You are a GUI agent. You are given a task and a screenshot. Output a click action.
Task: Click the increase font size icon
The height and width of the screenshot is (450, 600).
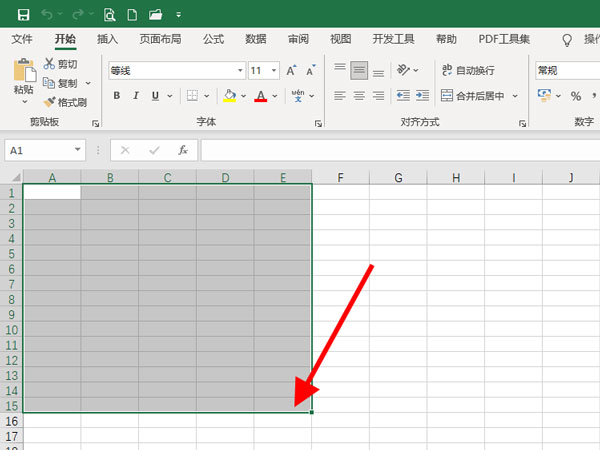291,71
